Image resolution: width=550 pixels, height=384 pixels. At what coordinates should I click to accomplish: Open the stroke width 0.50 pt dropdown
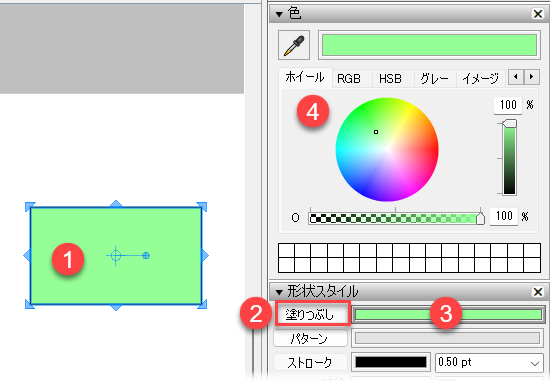click(x=489, y=362)
